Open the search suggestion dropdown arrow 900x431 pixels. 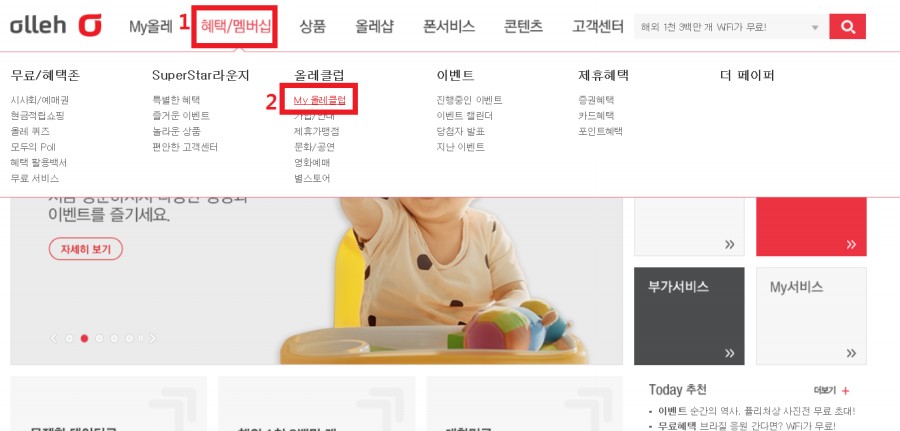click(815, 28)
